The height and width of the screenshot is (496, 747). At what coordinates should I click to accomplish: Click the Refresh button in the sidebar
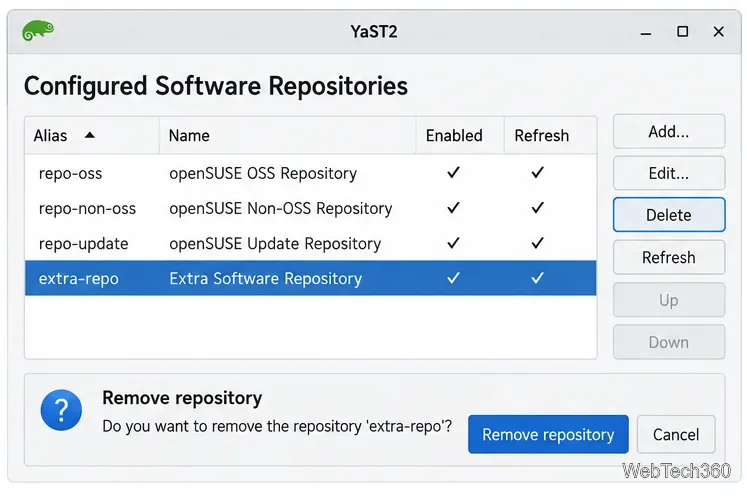coord(669,257)
